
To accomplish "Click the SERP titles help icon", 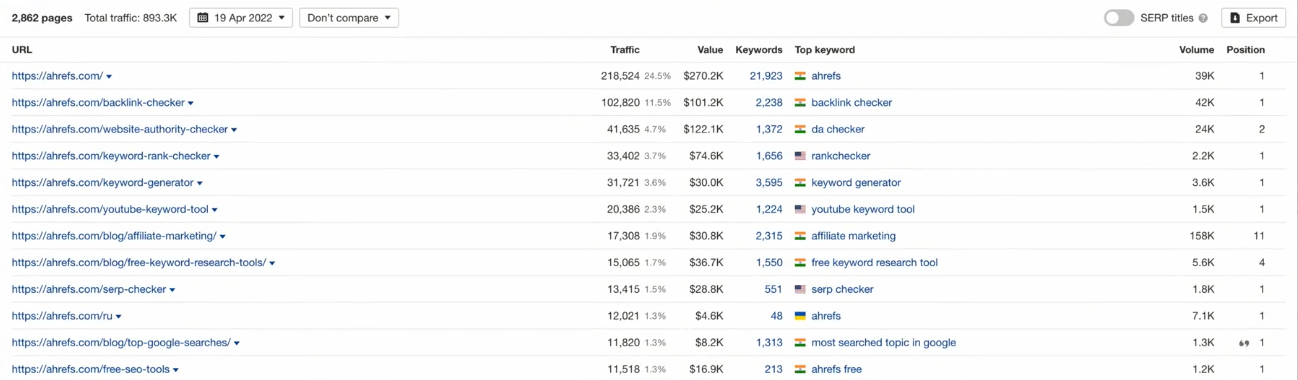I will coord(1203,18).
